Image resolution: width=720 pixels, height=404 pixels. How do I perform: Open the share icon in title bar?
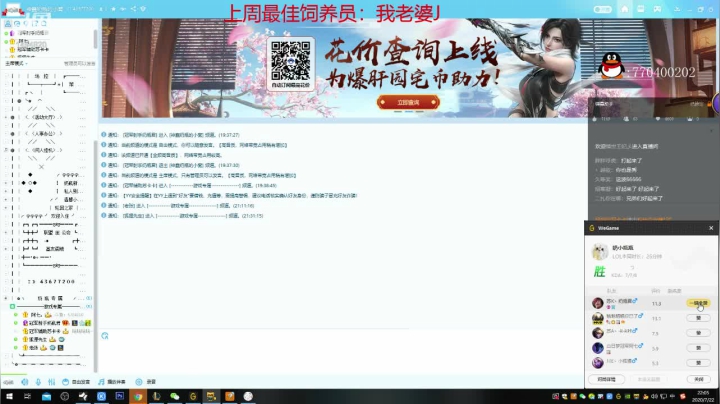[133, 9]
